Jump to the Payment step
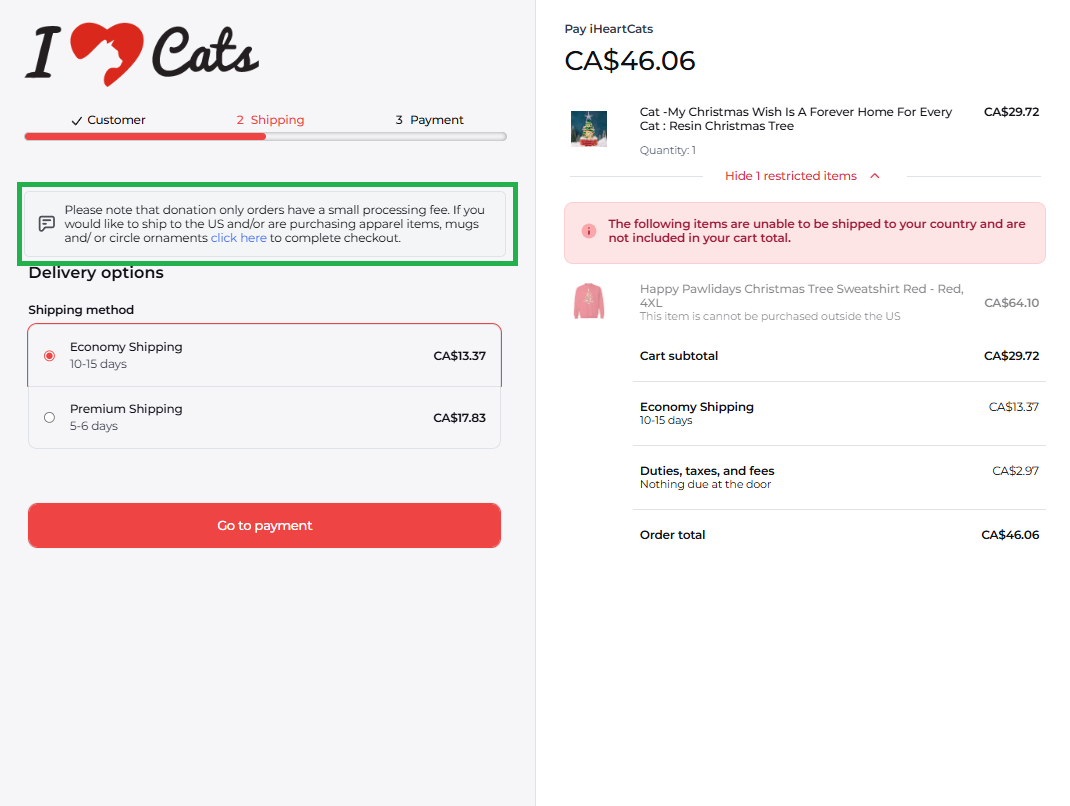The image size is (1070, 806). click(x=429, y=120)
